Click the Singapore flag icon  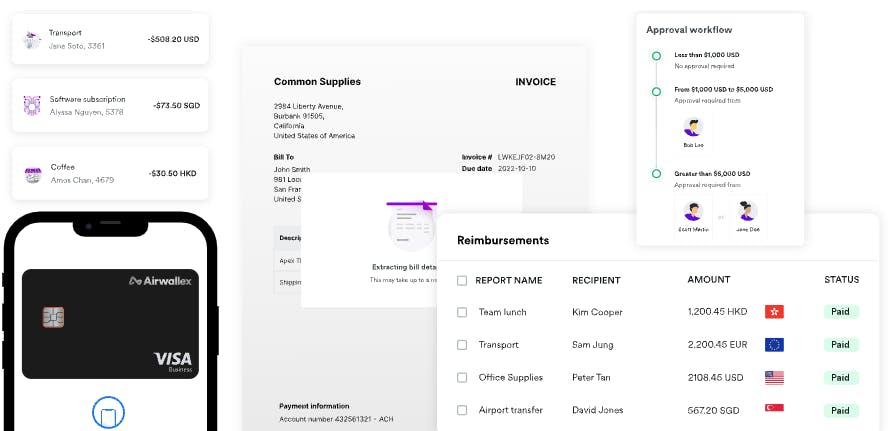[774, 409]
